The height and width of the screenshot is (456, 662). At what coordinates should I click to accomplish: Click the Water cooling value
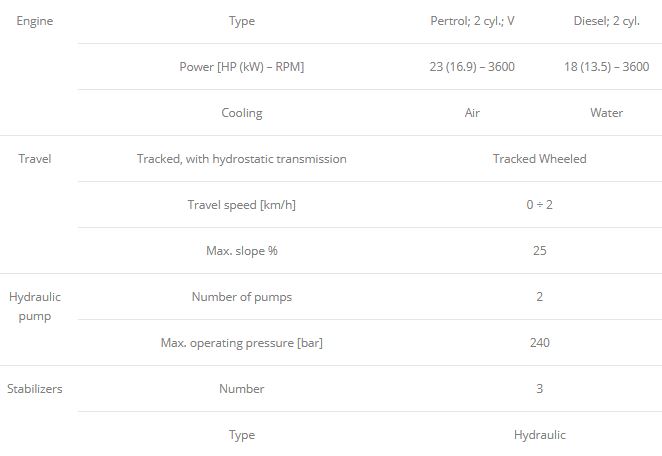[606, 113]
